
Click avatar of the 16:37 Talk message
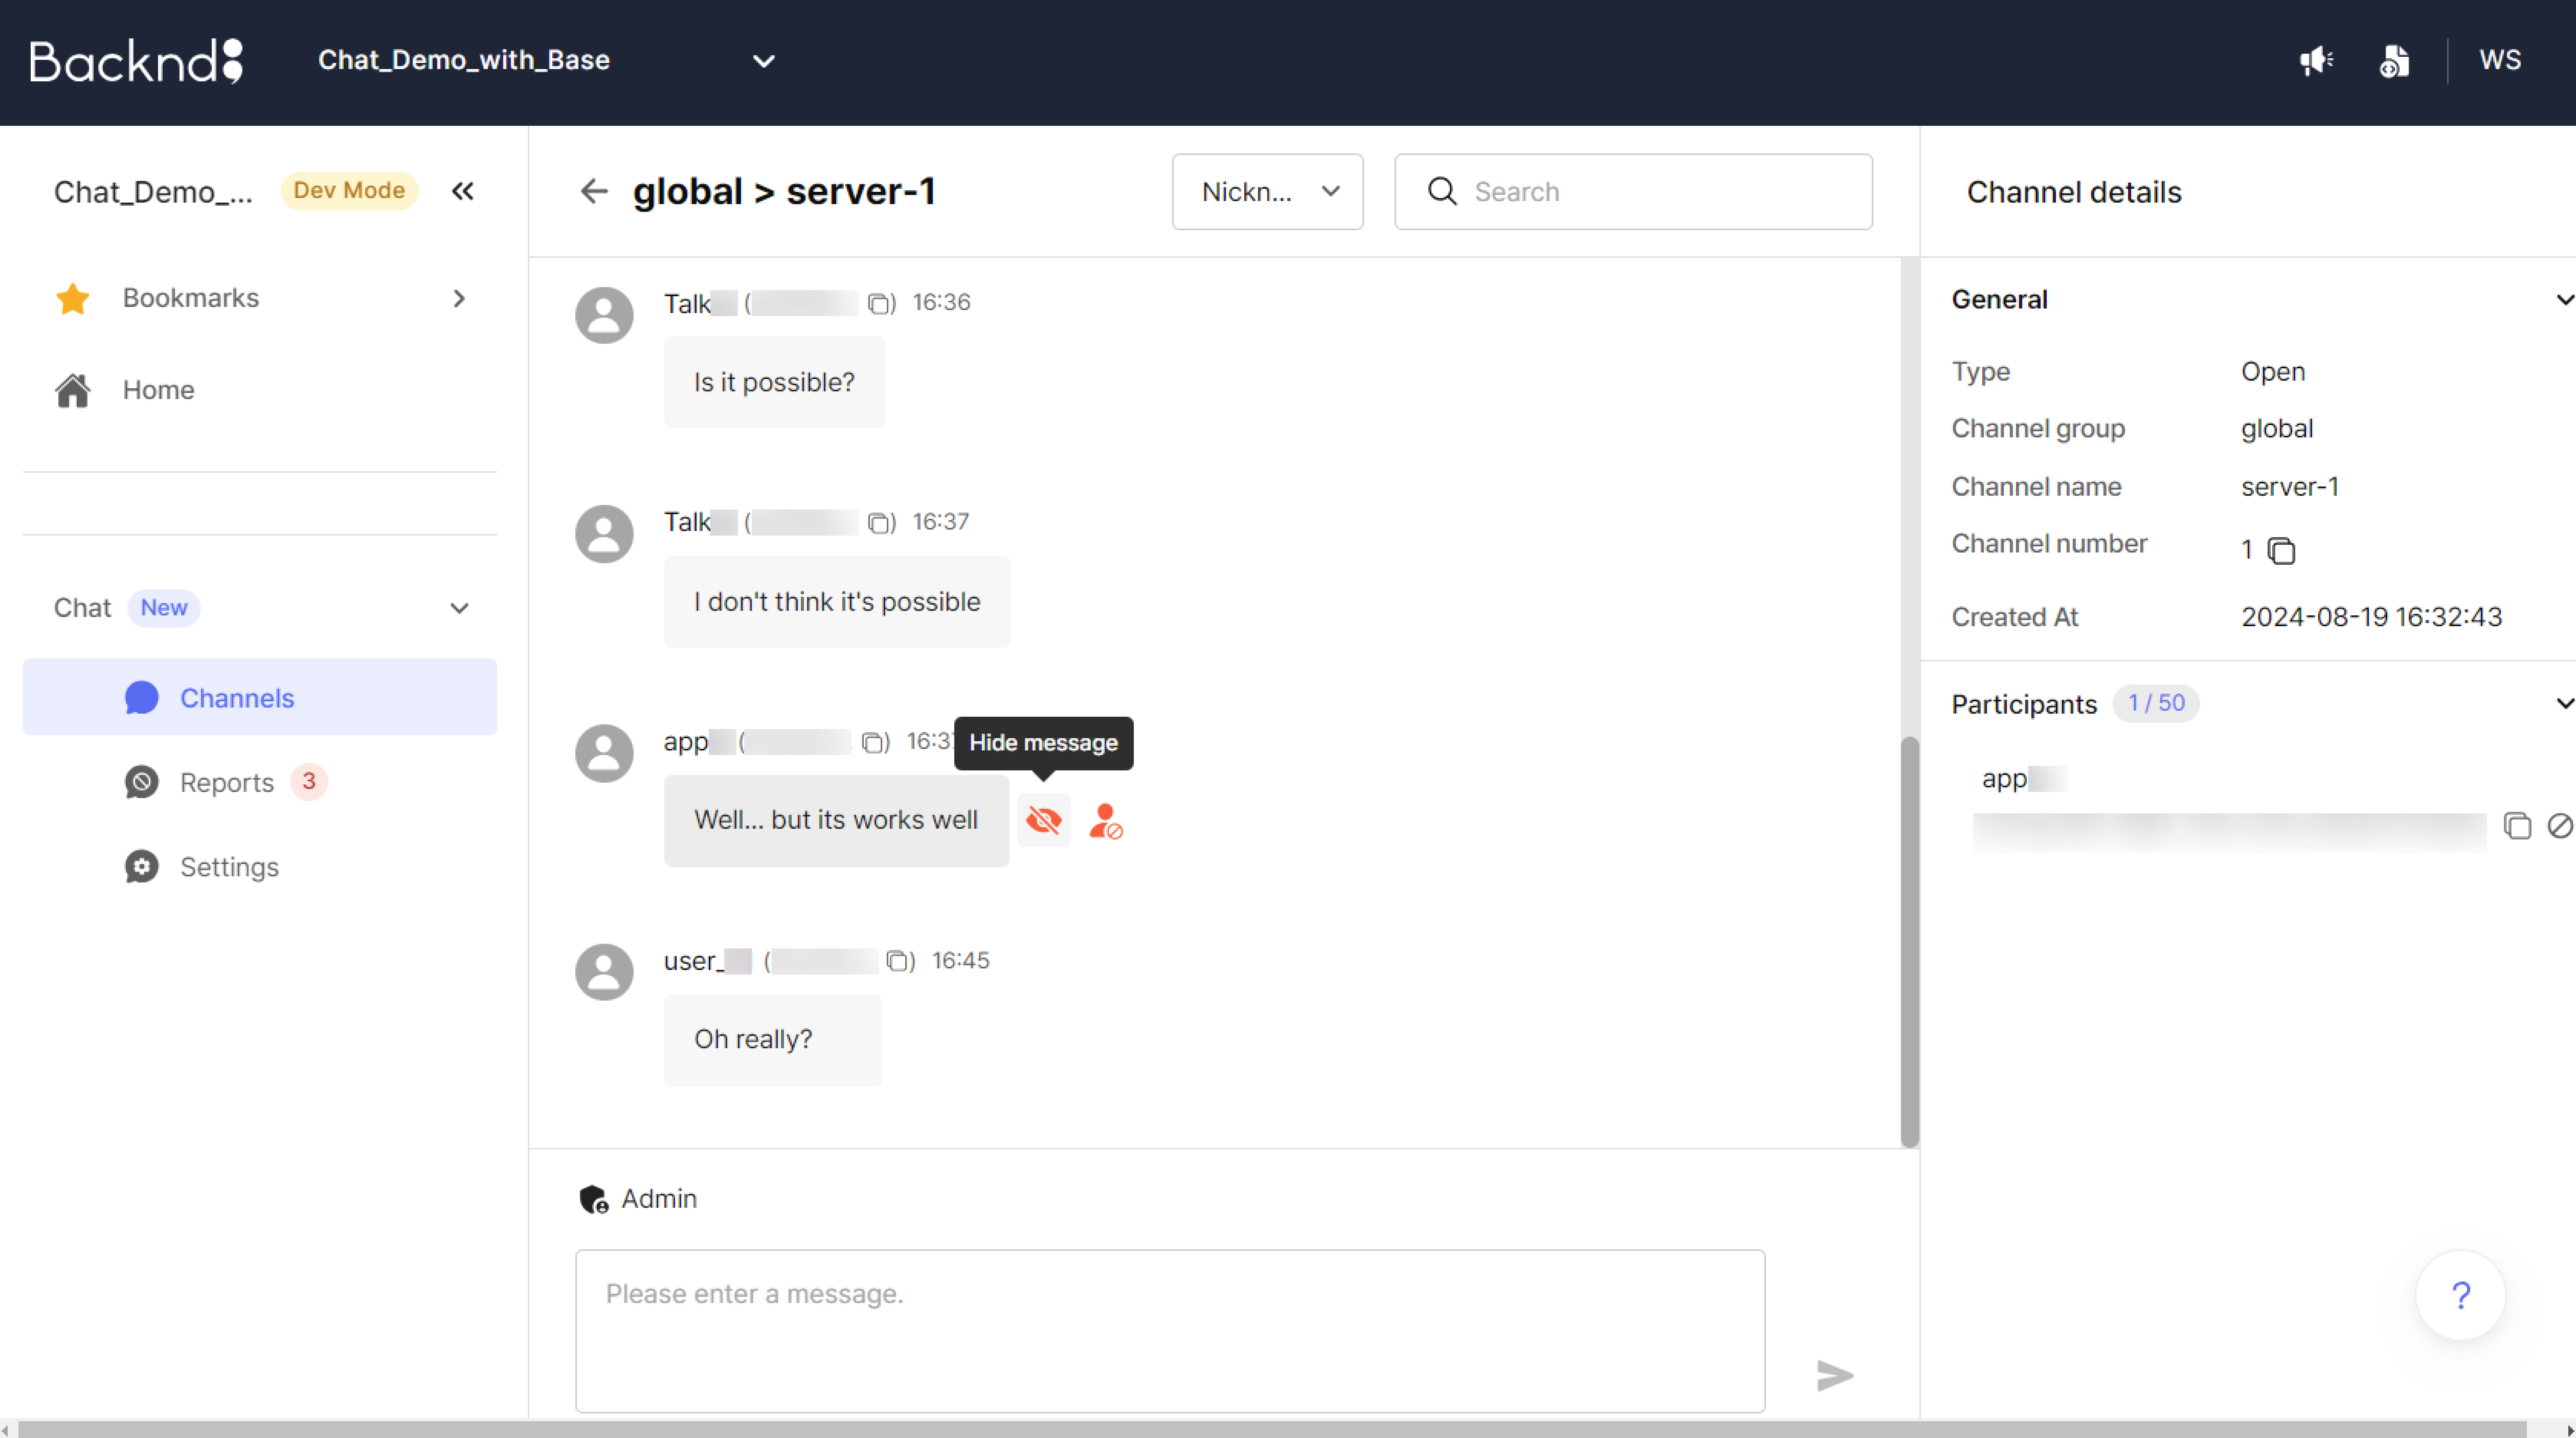[x=604, y=534]
